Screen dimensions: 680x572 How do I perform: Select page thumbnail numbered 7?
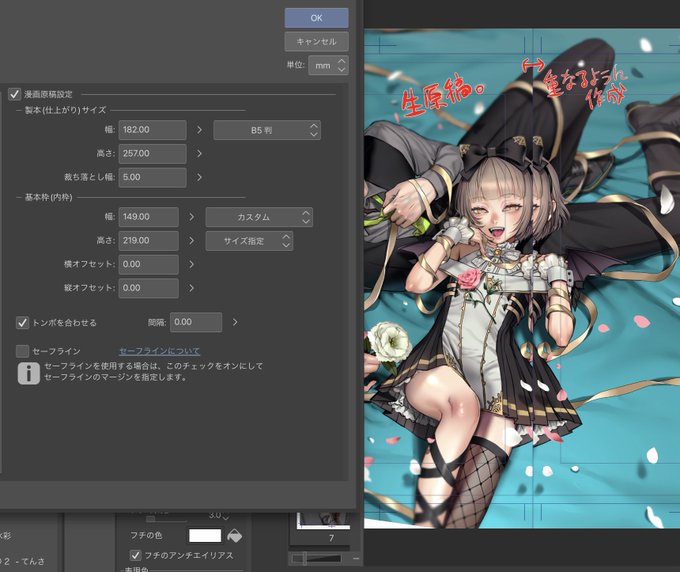324,521
